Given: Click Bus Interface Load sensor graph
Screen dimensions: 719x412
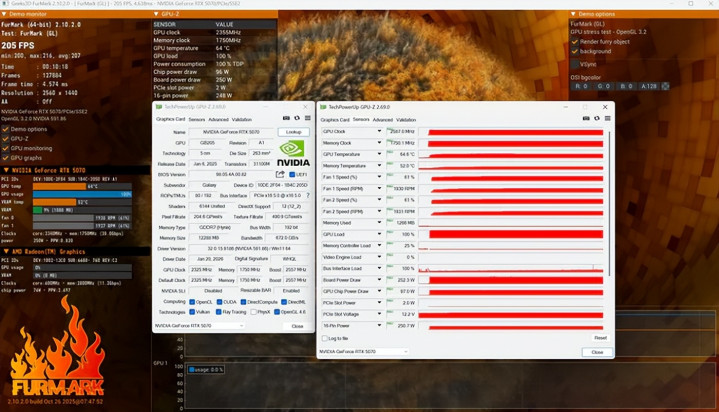Looking at the screenshot, I should [x=511, y=268].
